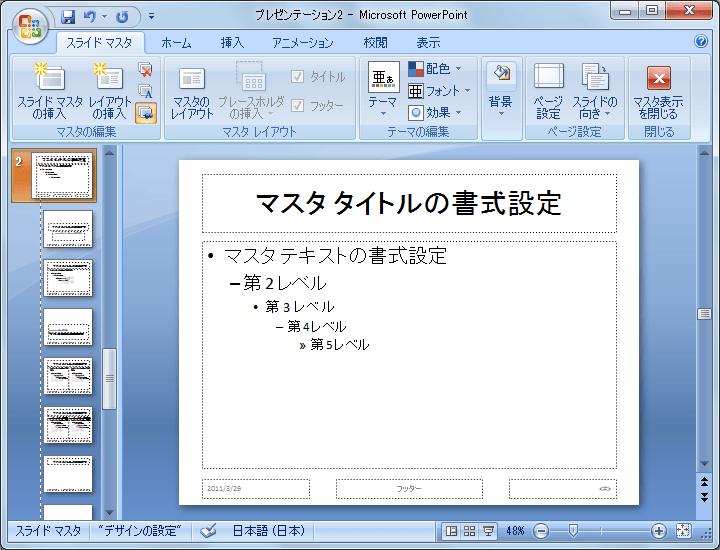Click the spell check status icon
Screen dimensions: 720x550
[208, 531]
